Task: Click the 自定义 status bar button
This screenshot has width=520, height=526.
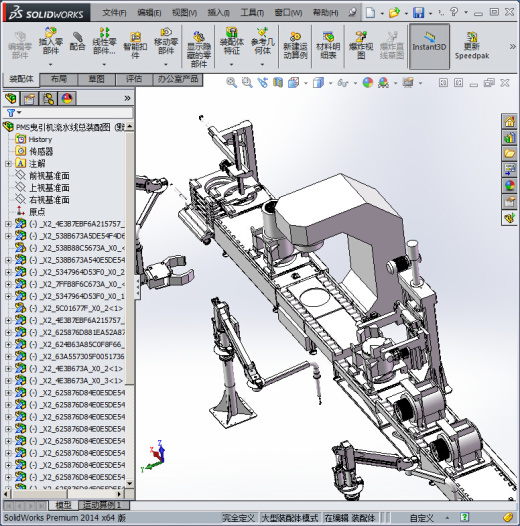Action: [421, 518]
